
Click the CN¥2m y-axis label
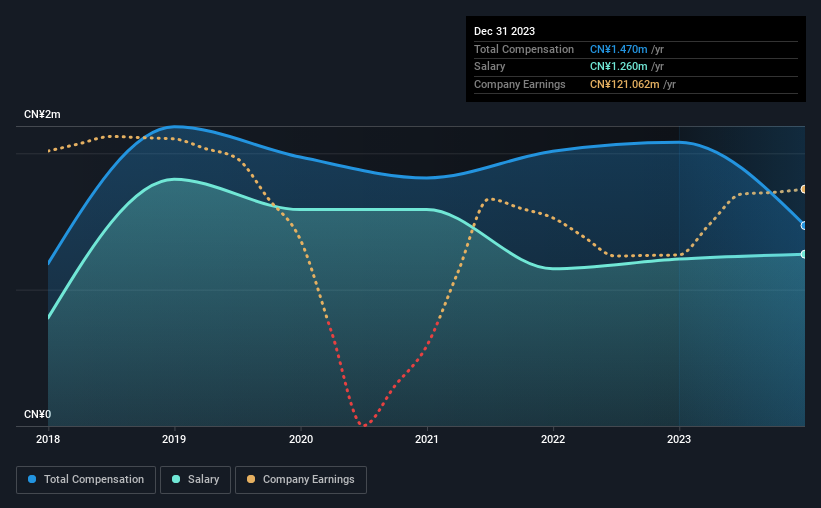tap(42, 114)
